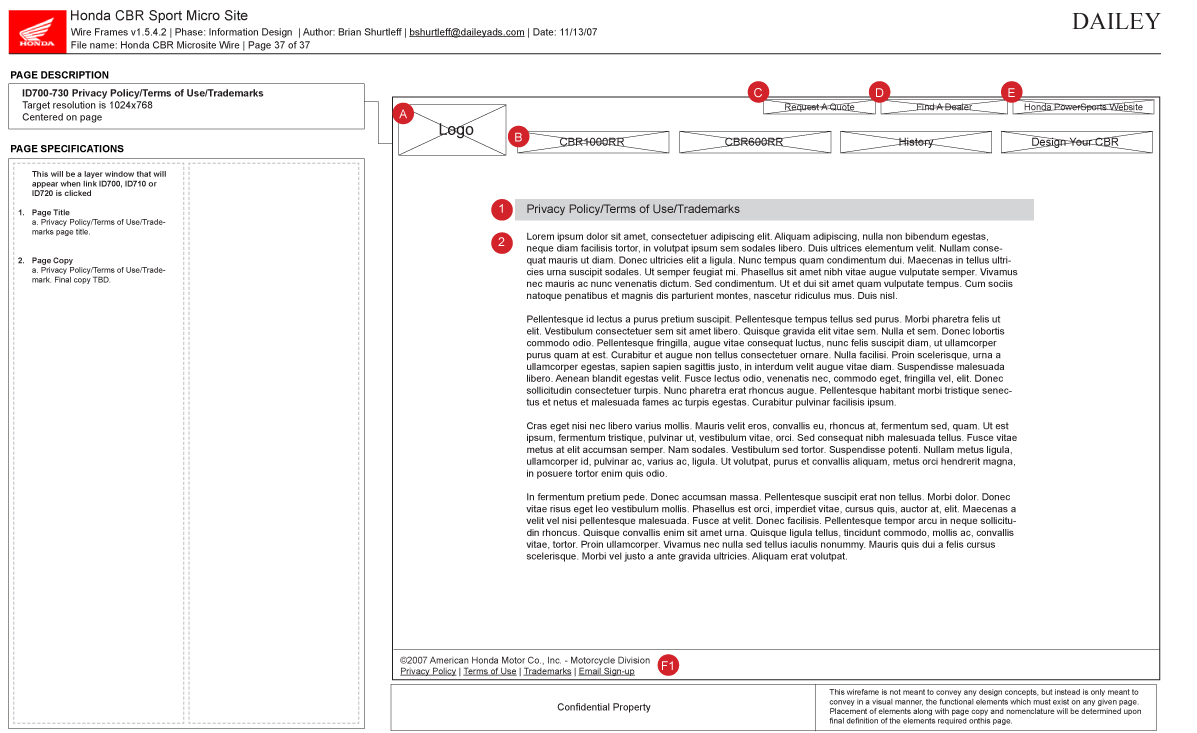This screenshot has width=1197, height=733.
Task: Click the Request A Quote button
Action: point(819,107)
